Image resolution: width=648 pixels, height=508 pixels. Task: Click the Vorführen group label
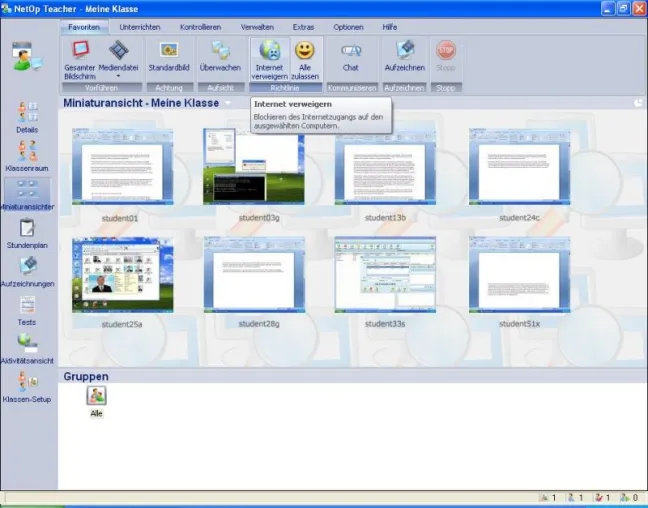pyautogui.click(x=102, y=88)
